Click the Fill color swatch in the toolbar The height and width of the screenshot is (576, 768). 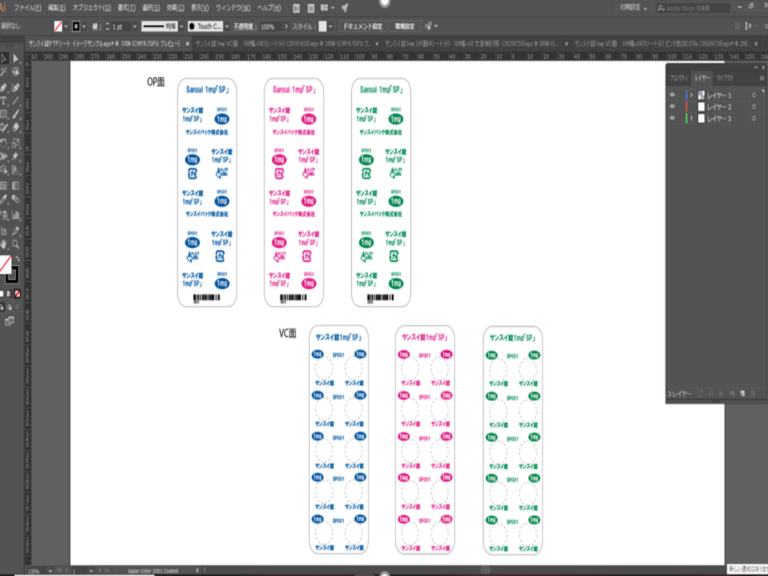click(x=5, y=263)
